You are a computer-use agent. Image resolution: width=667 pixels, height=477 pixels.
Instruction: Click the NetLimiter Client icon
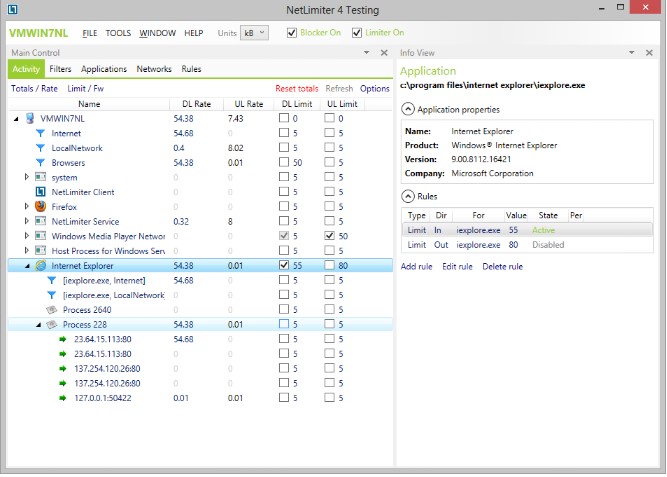pos(41,192)
